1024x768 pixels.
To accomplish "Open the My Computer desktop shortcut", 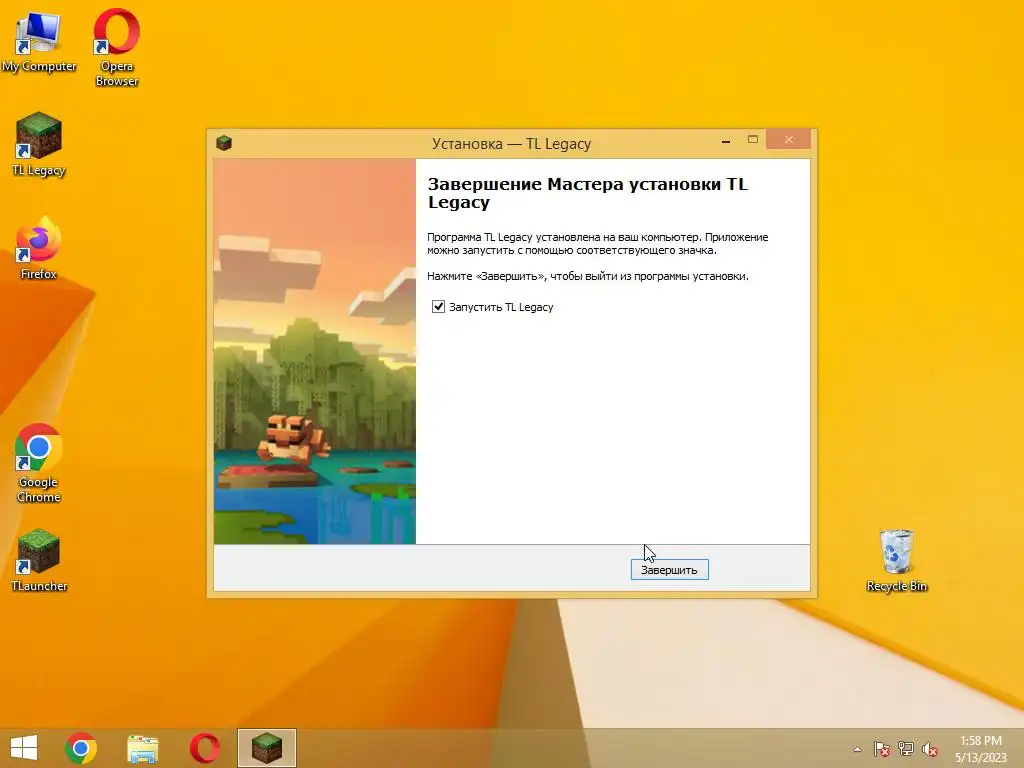I will tap(39, 41).
